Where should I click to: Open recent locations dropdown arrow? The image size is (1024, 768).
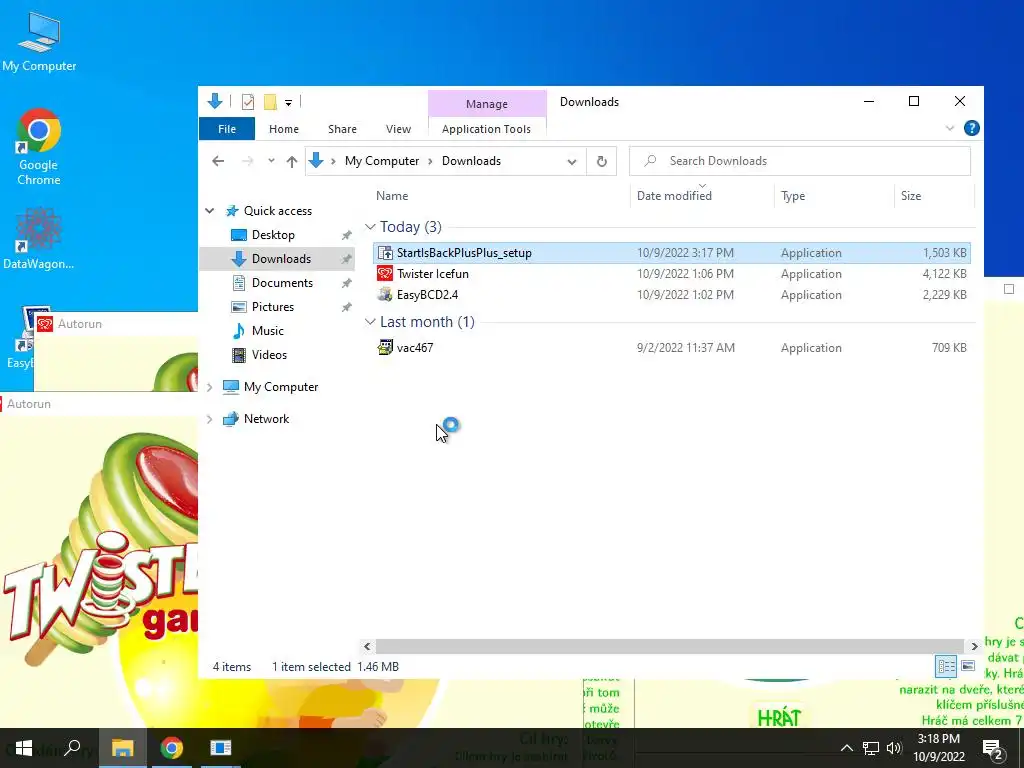(271, 161)
